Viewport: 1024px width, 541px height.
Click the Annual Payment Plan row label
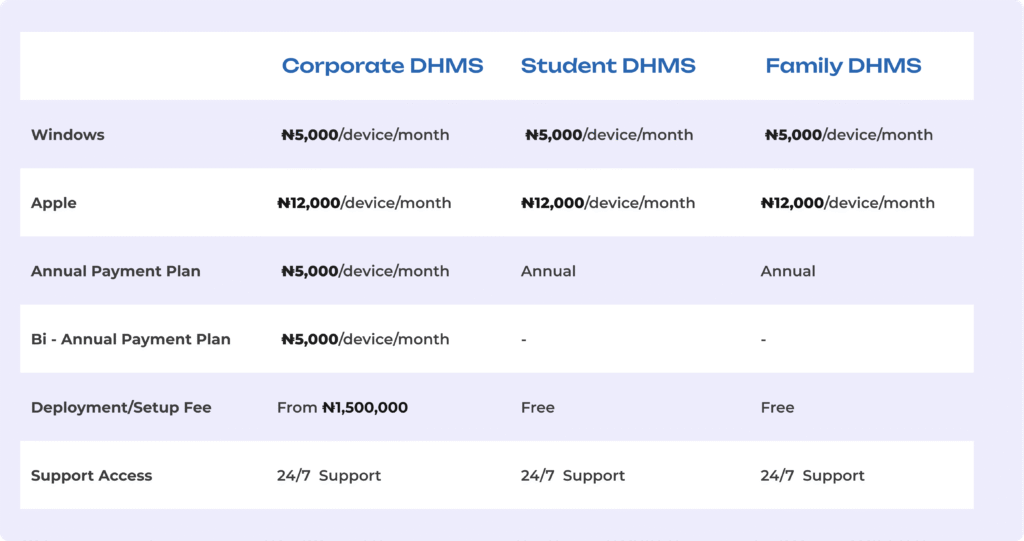tap(116, 271)
